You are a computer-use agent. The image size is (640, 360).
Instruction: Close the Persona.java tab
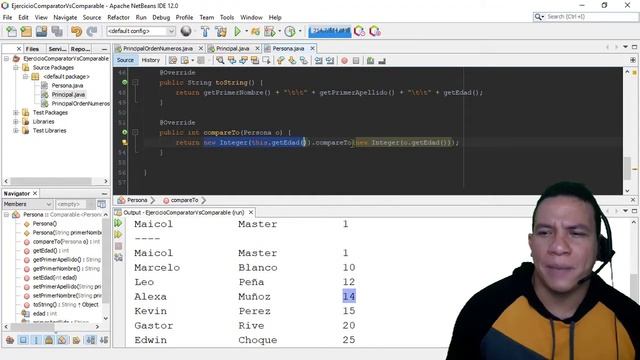pos(312,49)
